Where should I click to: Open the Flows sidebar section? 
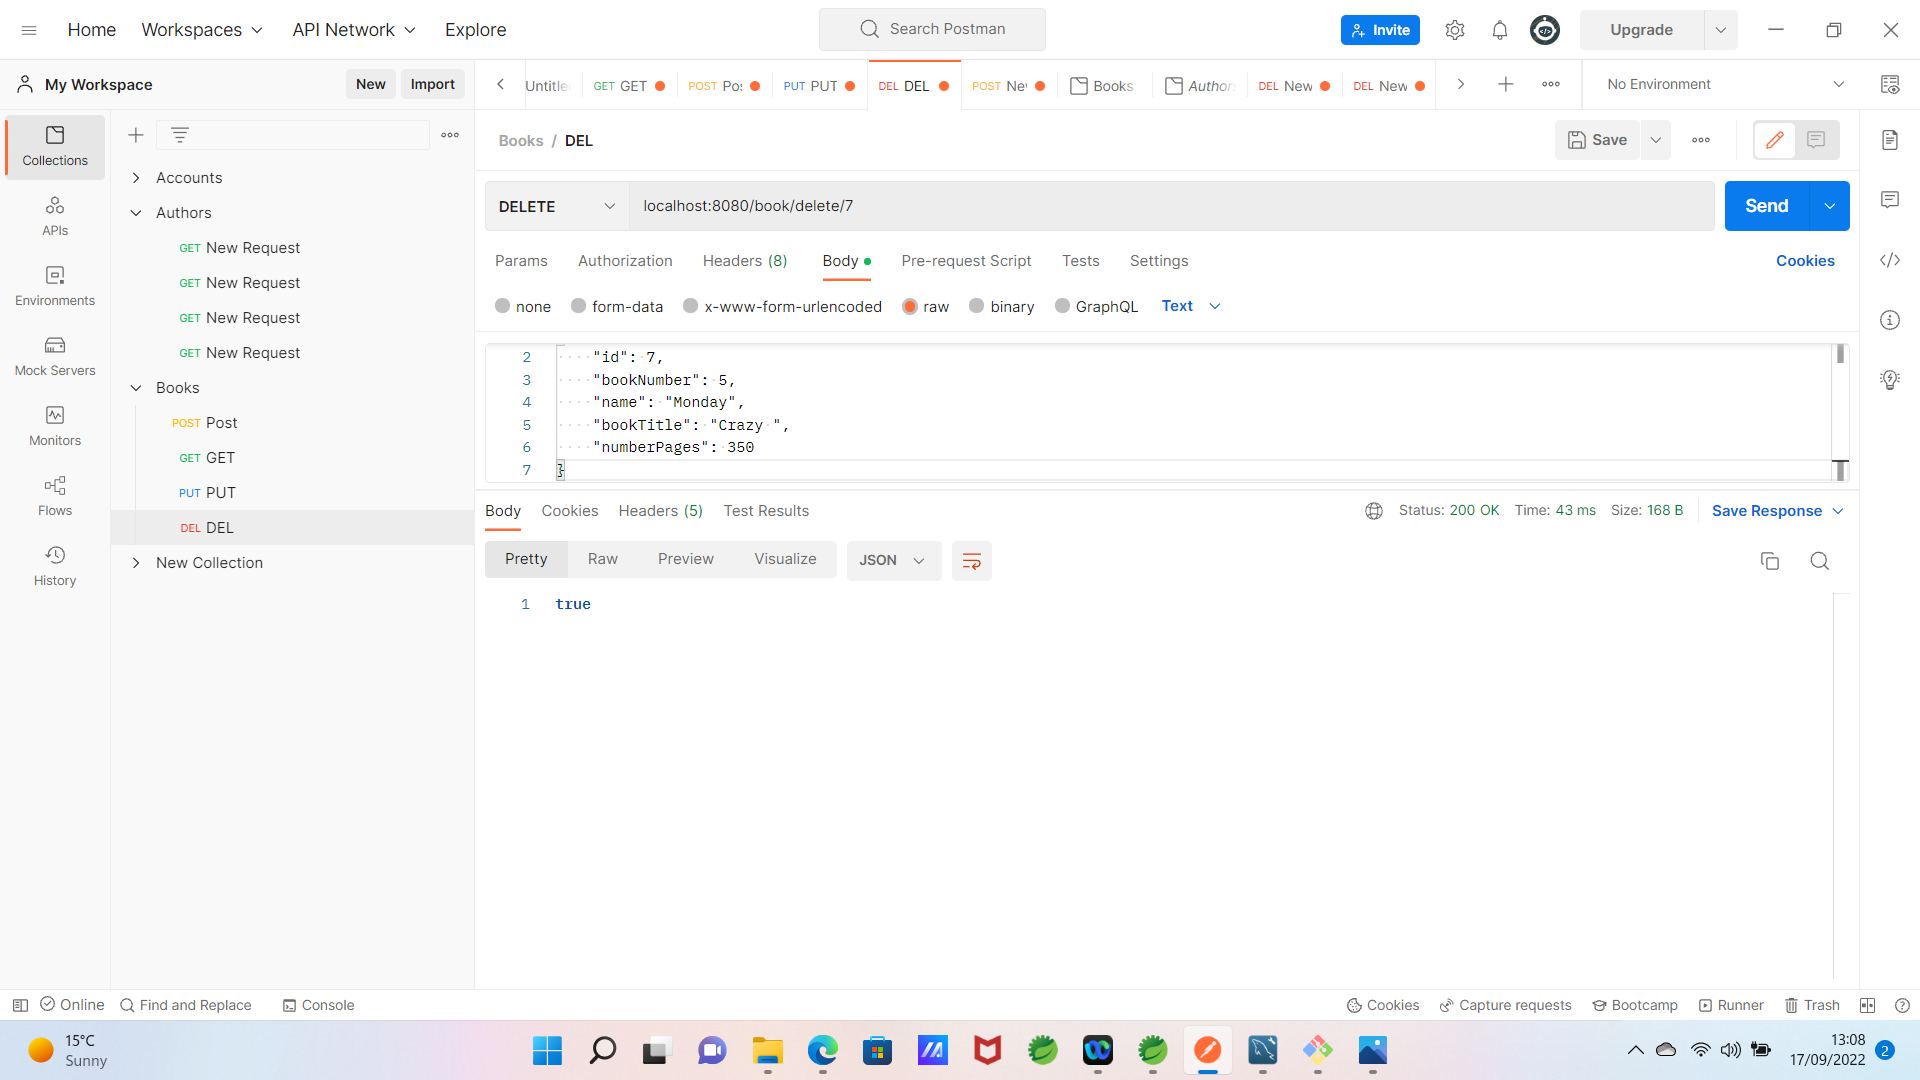pyautogui.click(x=55, y=497)
